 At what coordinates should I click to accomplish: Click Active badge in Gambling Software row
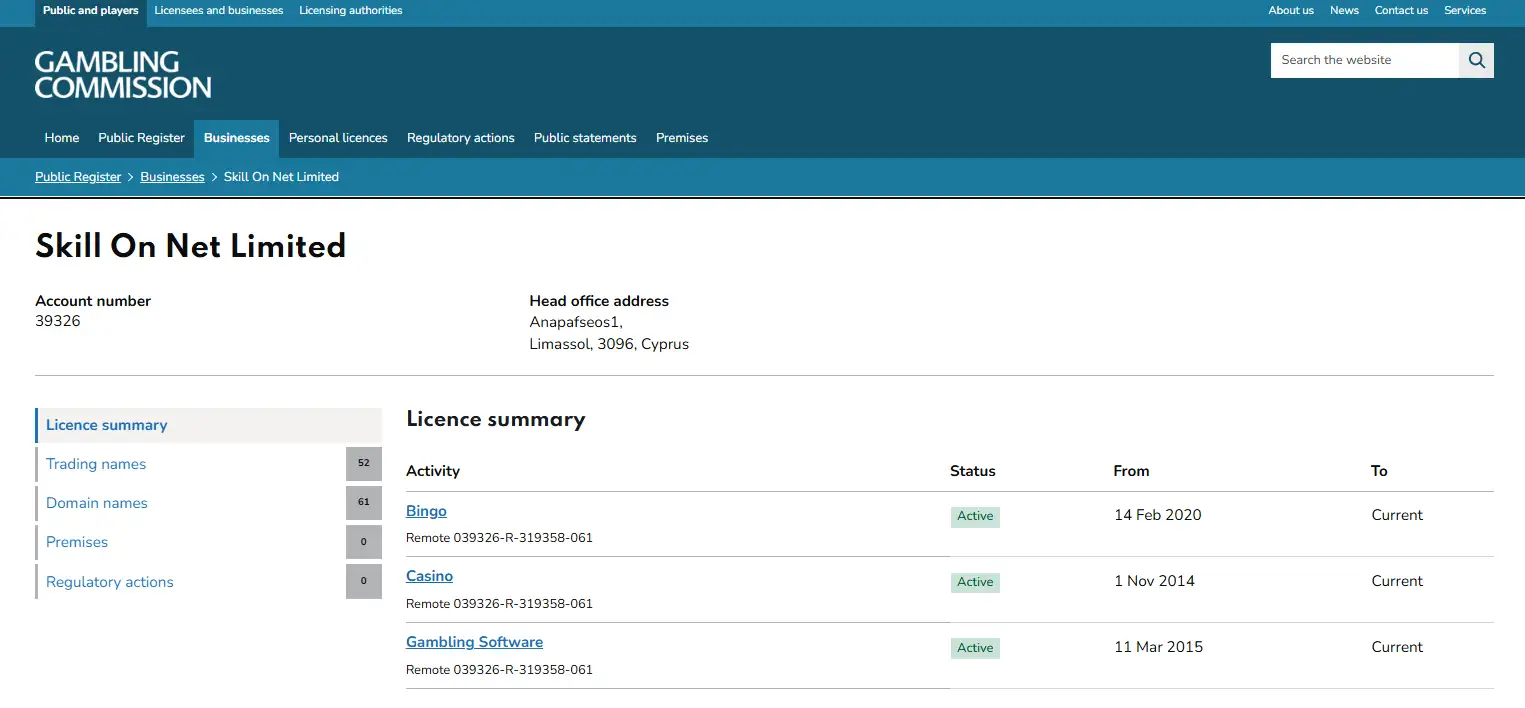click(975, 648)
